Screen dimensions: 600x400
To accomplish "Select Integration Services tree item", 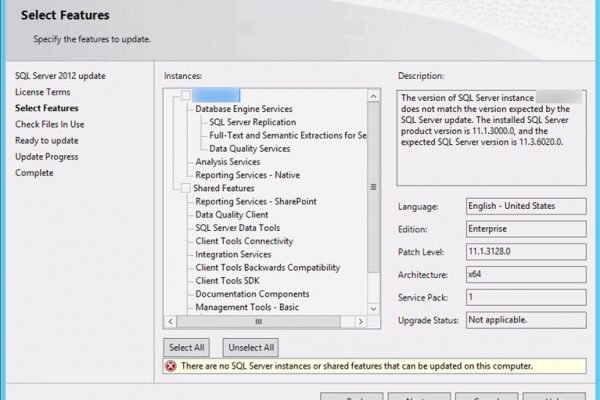I will (233, 254).
